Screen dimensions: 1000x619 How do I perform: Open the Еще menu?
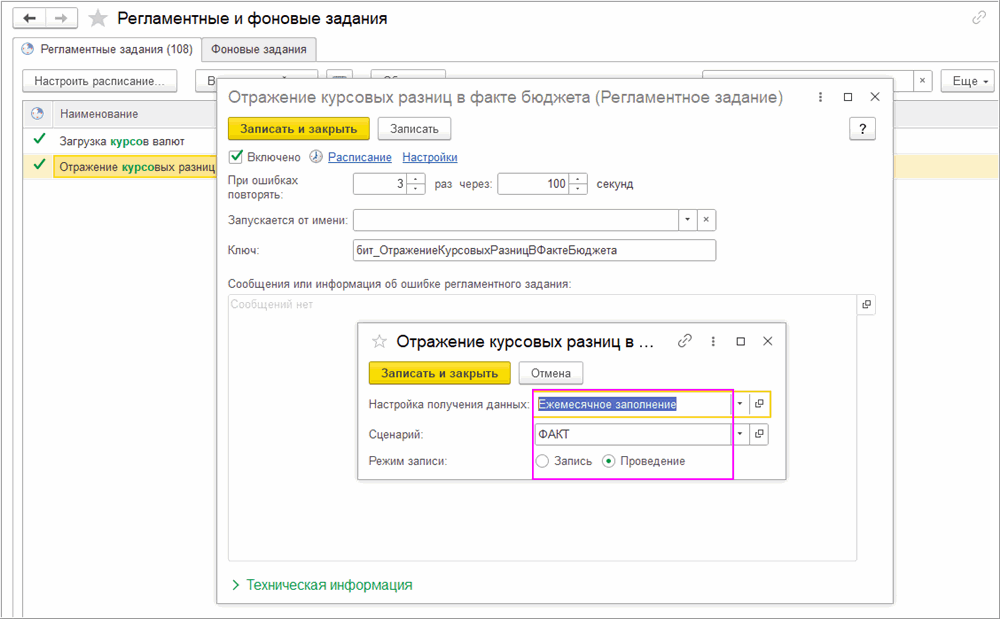tap(971, 81)
